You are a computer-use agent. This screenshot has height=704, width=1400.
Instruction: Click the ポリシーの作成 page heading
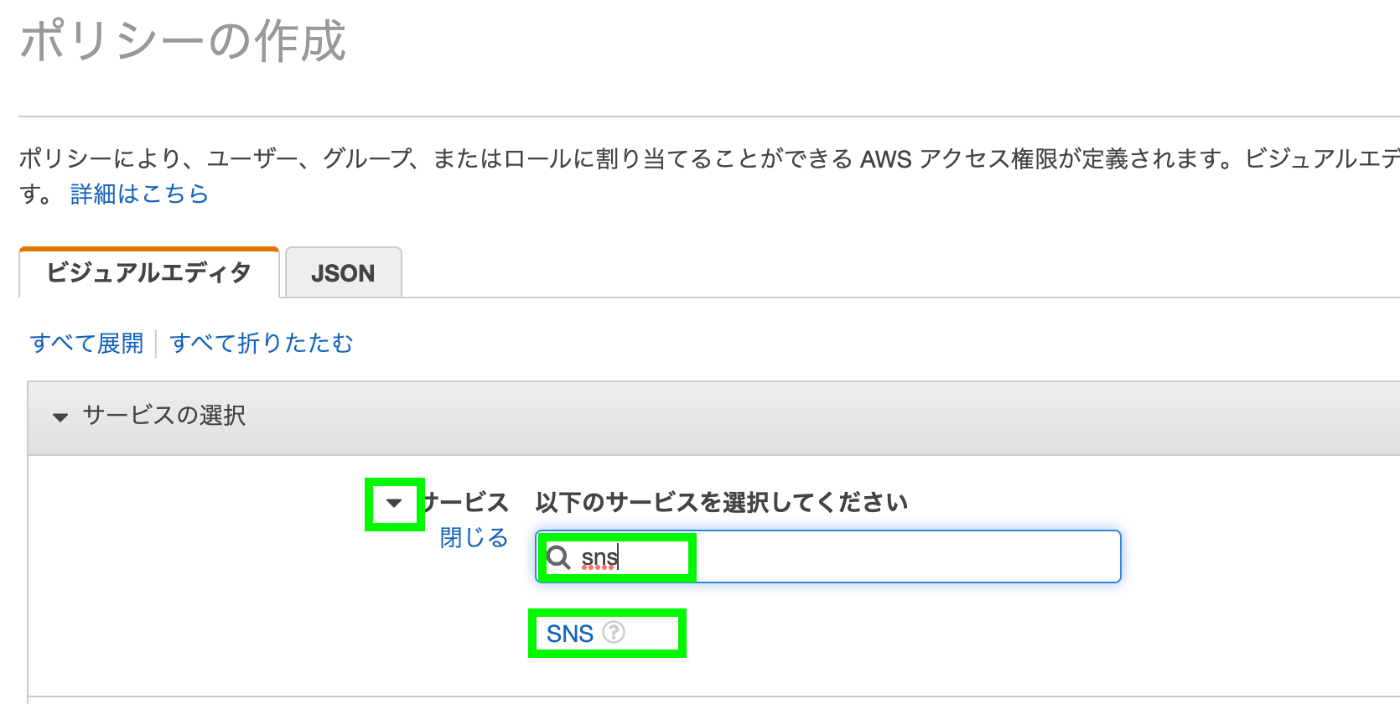click(183, 42)
